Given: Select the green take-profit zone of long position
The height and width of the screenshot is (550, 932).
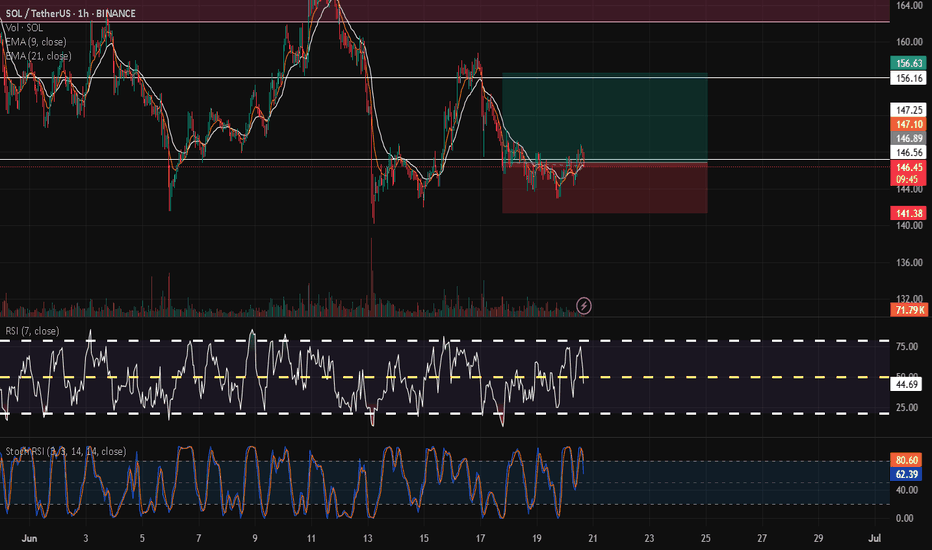Looking at the screenshot, I should tap(604, 117).
